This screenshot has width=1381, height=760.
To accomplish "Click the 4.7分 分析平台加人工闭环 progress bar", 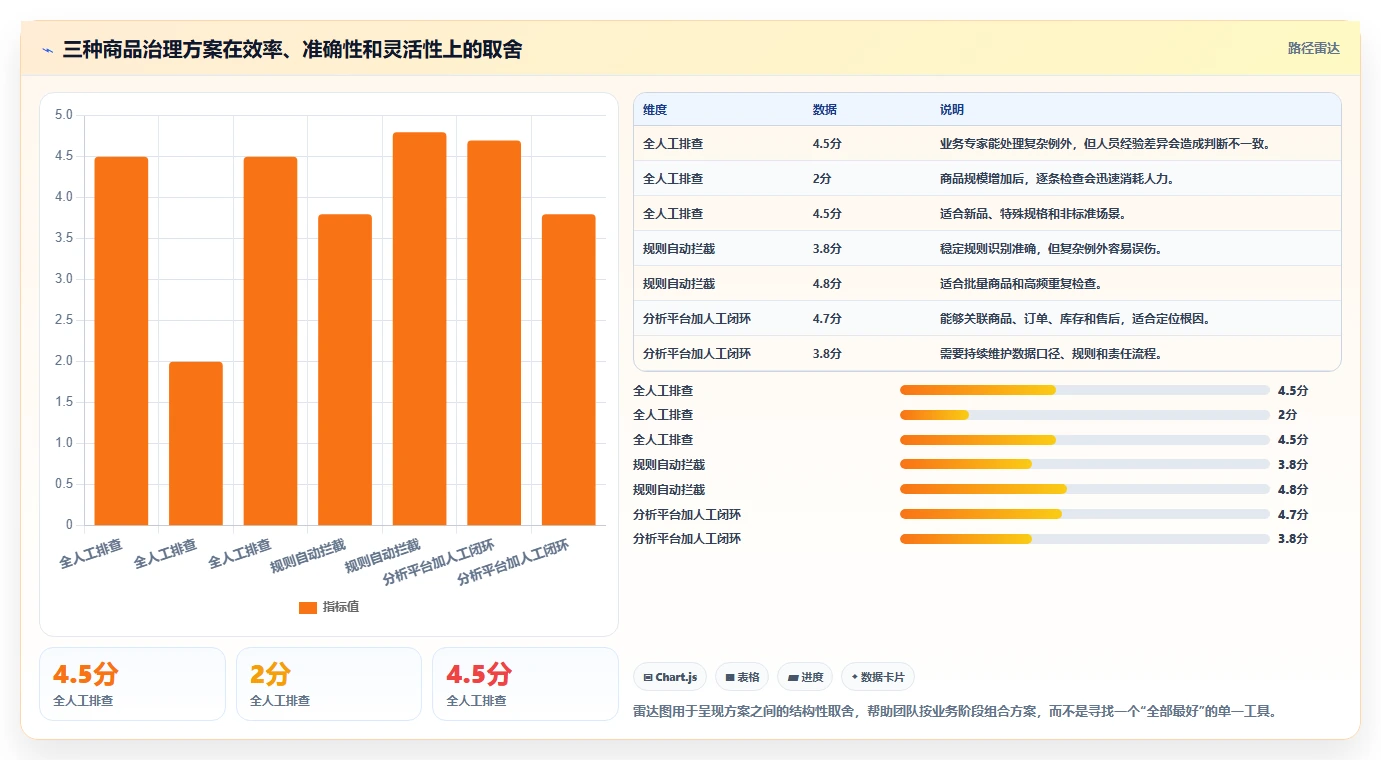I will 1085,514.
